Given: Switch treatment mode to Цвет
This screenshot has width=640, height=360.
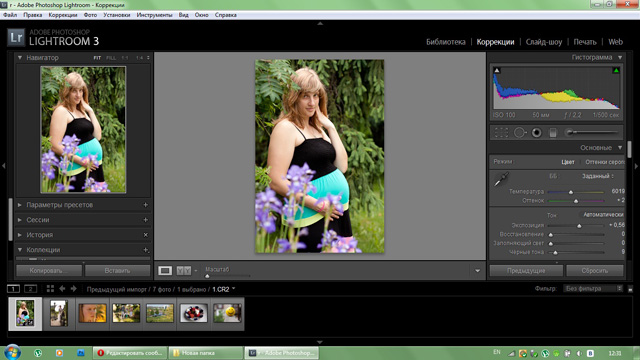Looking at the screenshot, I should coord(568,162).
